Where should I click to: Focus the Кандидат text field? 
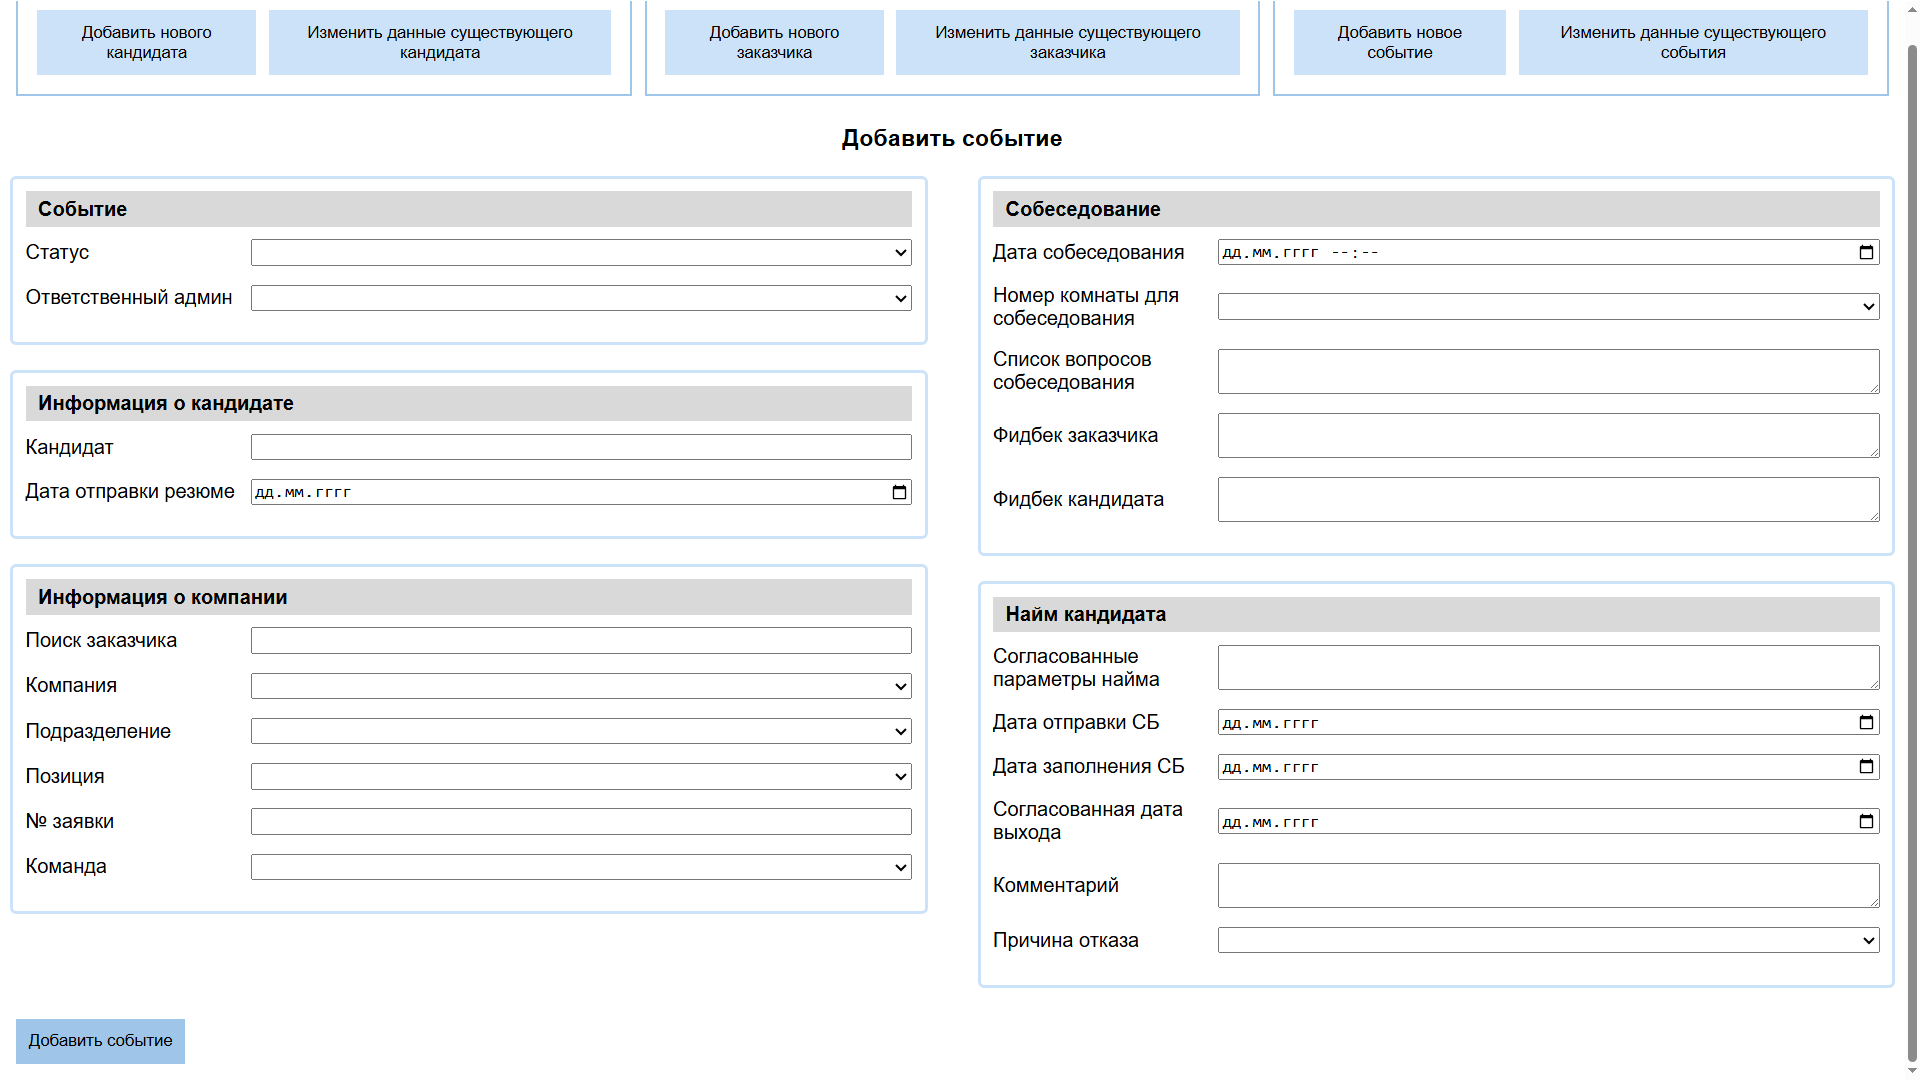[580, 447]
